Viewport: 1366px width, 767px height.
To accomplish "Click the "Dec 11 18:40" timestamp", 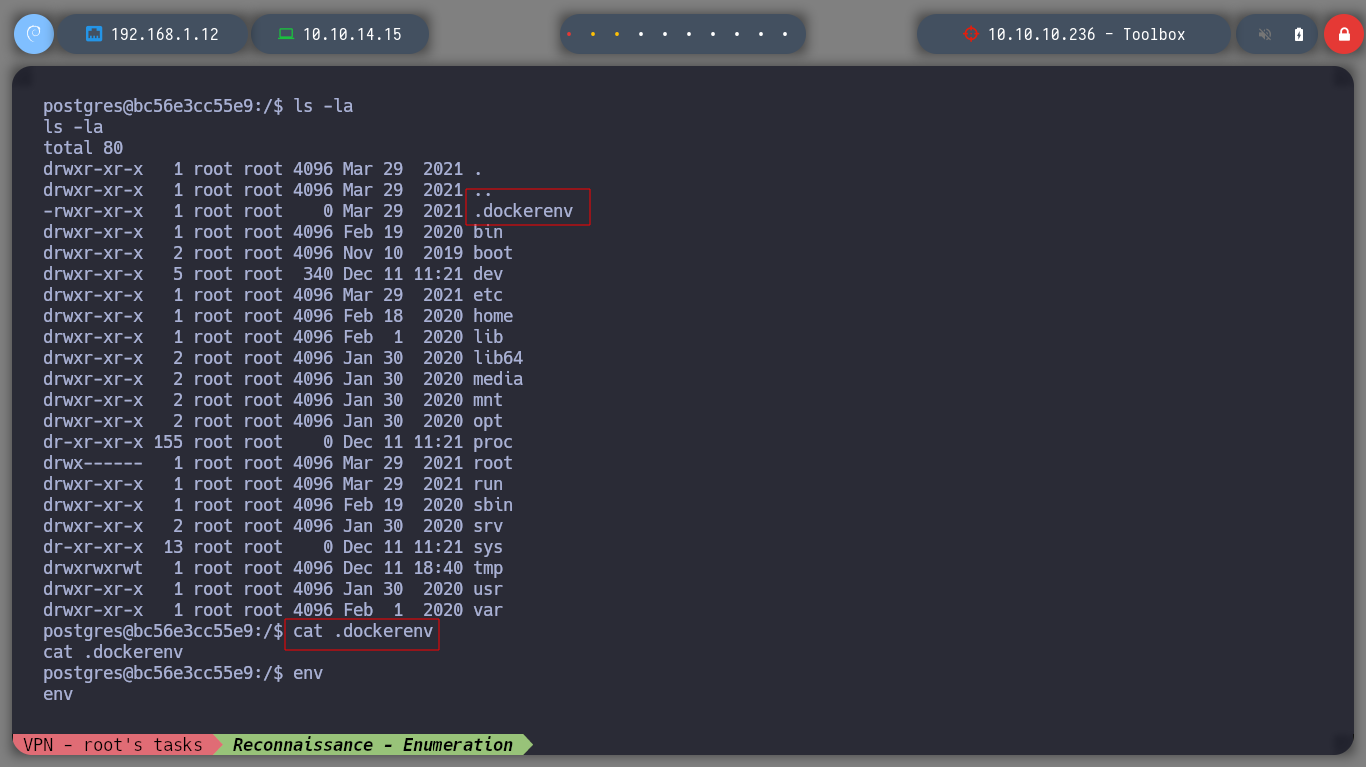I will pyautogui.click(x=403, y=568).
